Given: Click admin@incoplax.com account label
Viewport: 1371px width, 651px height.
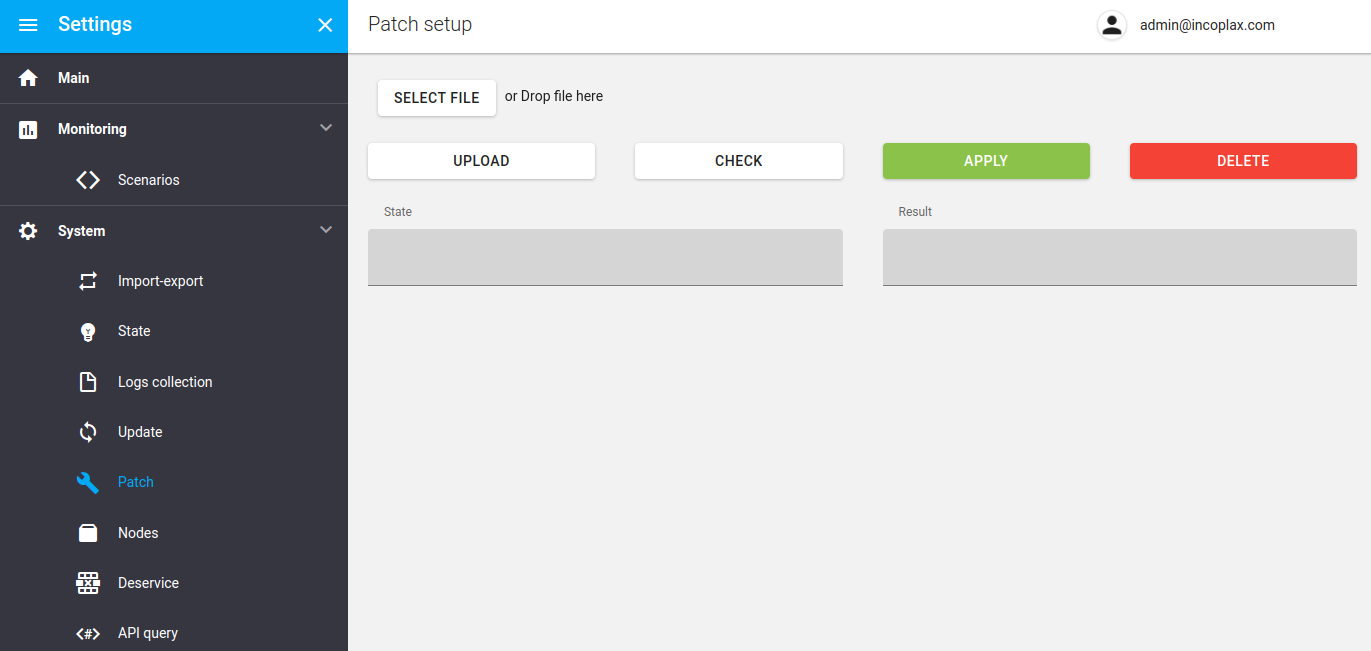Looking at the screenshot, I should pyautogui.click(x=1207, y=26).
